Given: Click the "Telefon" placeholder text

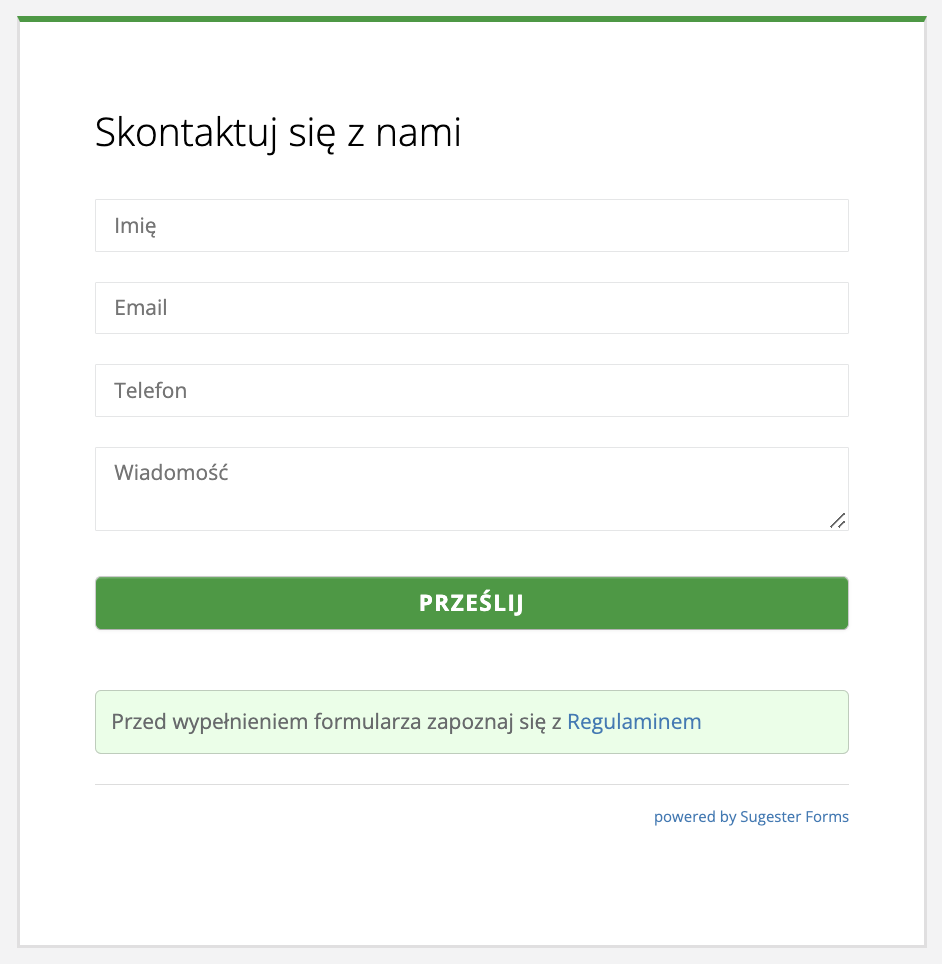Looking at the screenshot, I should (x=151, y=390).
